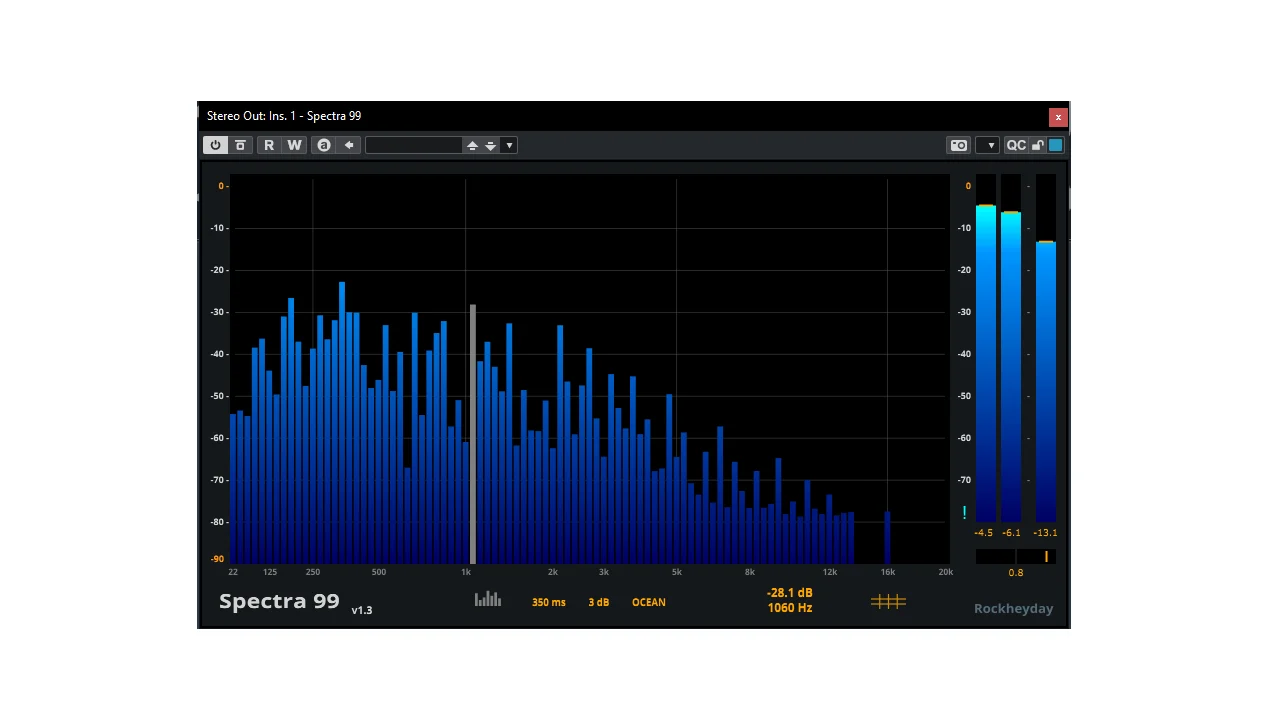Click the v1.3 version label
Viewport: 1280px width, 720px height.
[x=362, y=610]
